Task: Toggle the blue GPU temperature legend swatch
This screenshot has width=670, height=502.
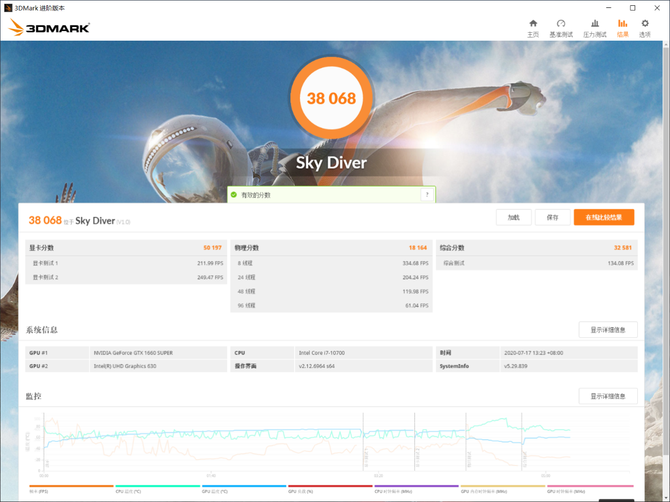Action: [242, 487]
